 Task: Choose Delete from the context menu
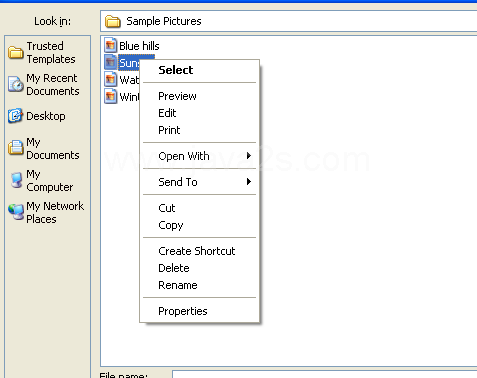[199, 268]
